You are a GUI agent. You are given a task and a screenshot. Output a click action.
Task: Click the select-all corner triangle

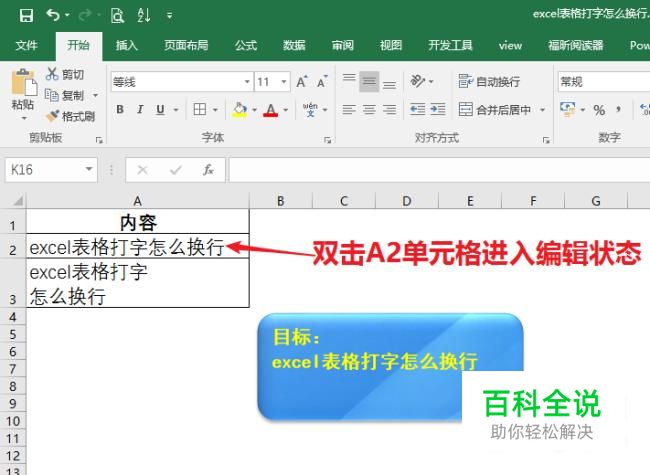coord(17,201)
